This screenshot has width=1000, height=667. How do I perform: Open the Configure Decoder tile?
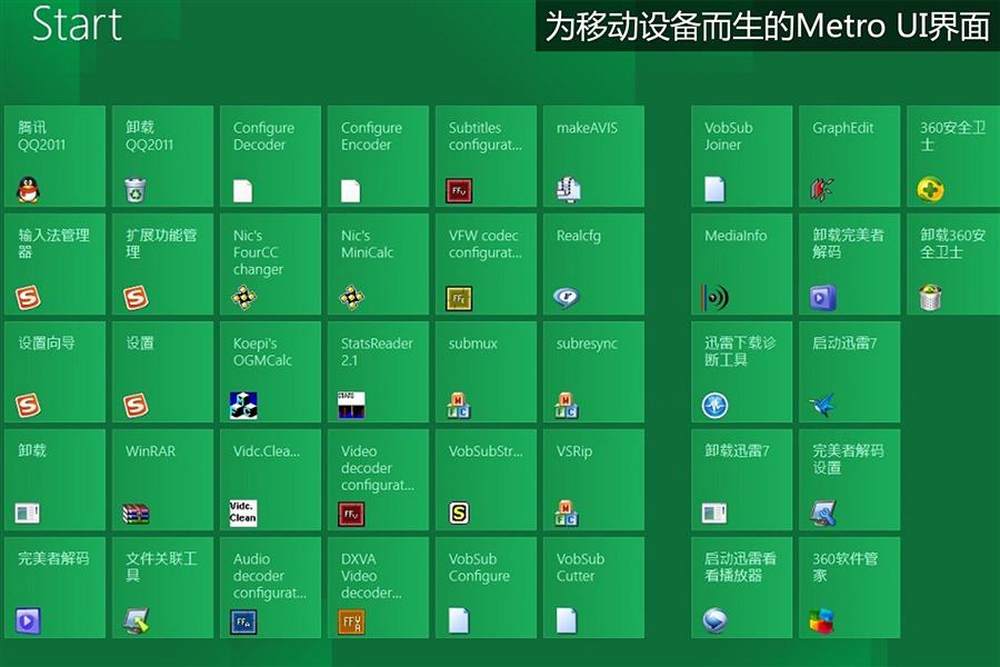coord(270,156)
